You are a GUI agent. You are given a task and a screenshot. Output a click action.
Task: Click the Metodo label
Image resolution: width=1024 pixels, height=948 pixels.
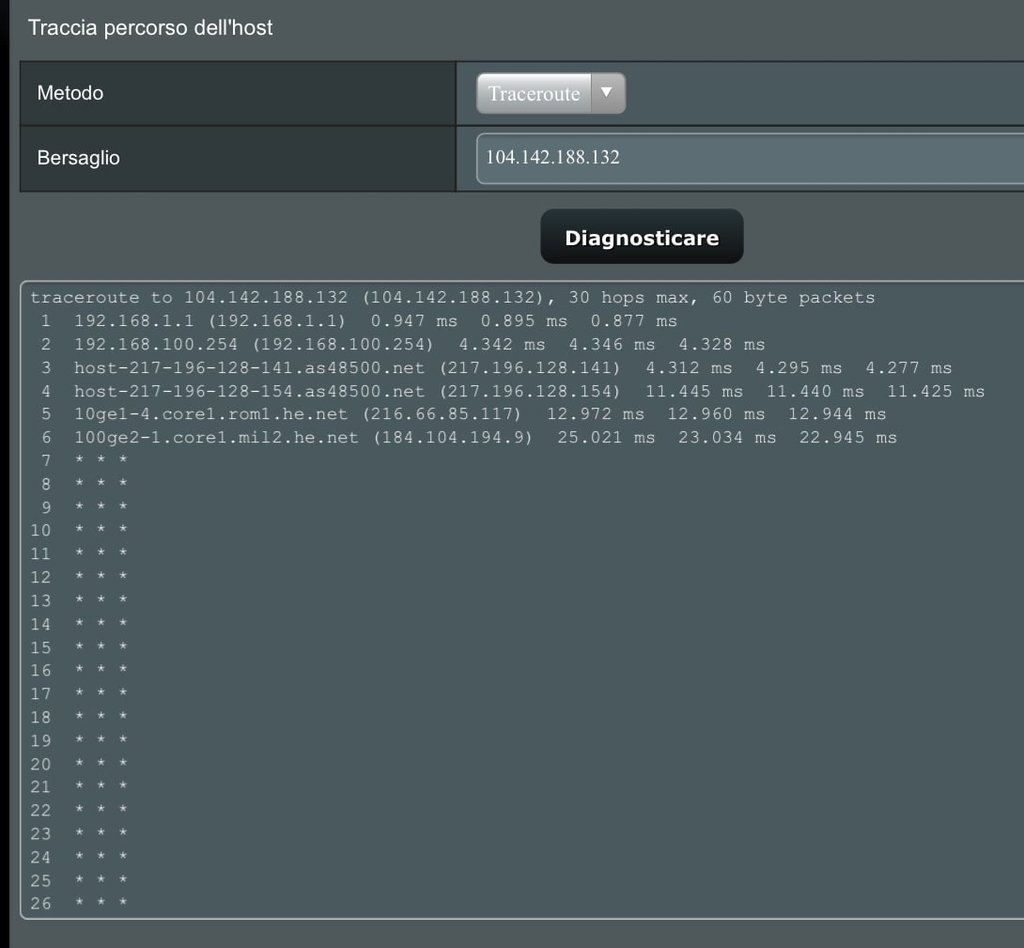[70, 93]
